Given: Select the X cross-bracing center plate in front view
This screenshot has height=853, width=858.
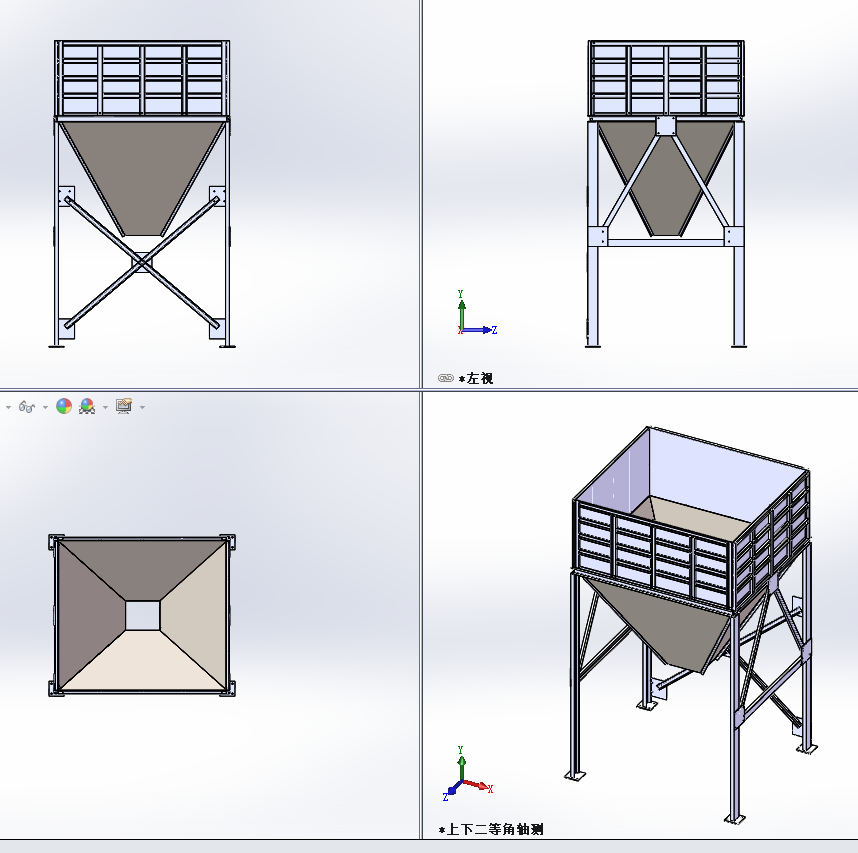Looking at the screenshot, I should 142,263.
